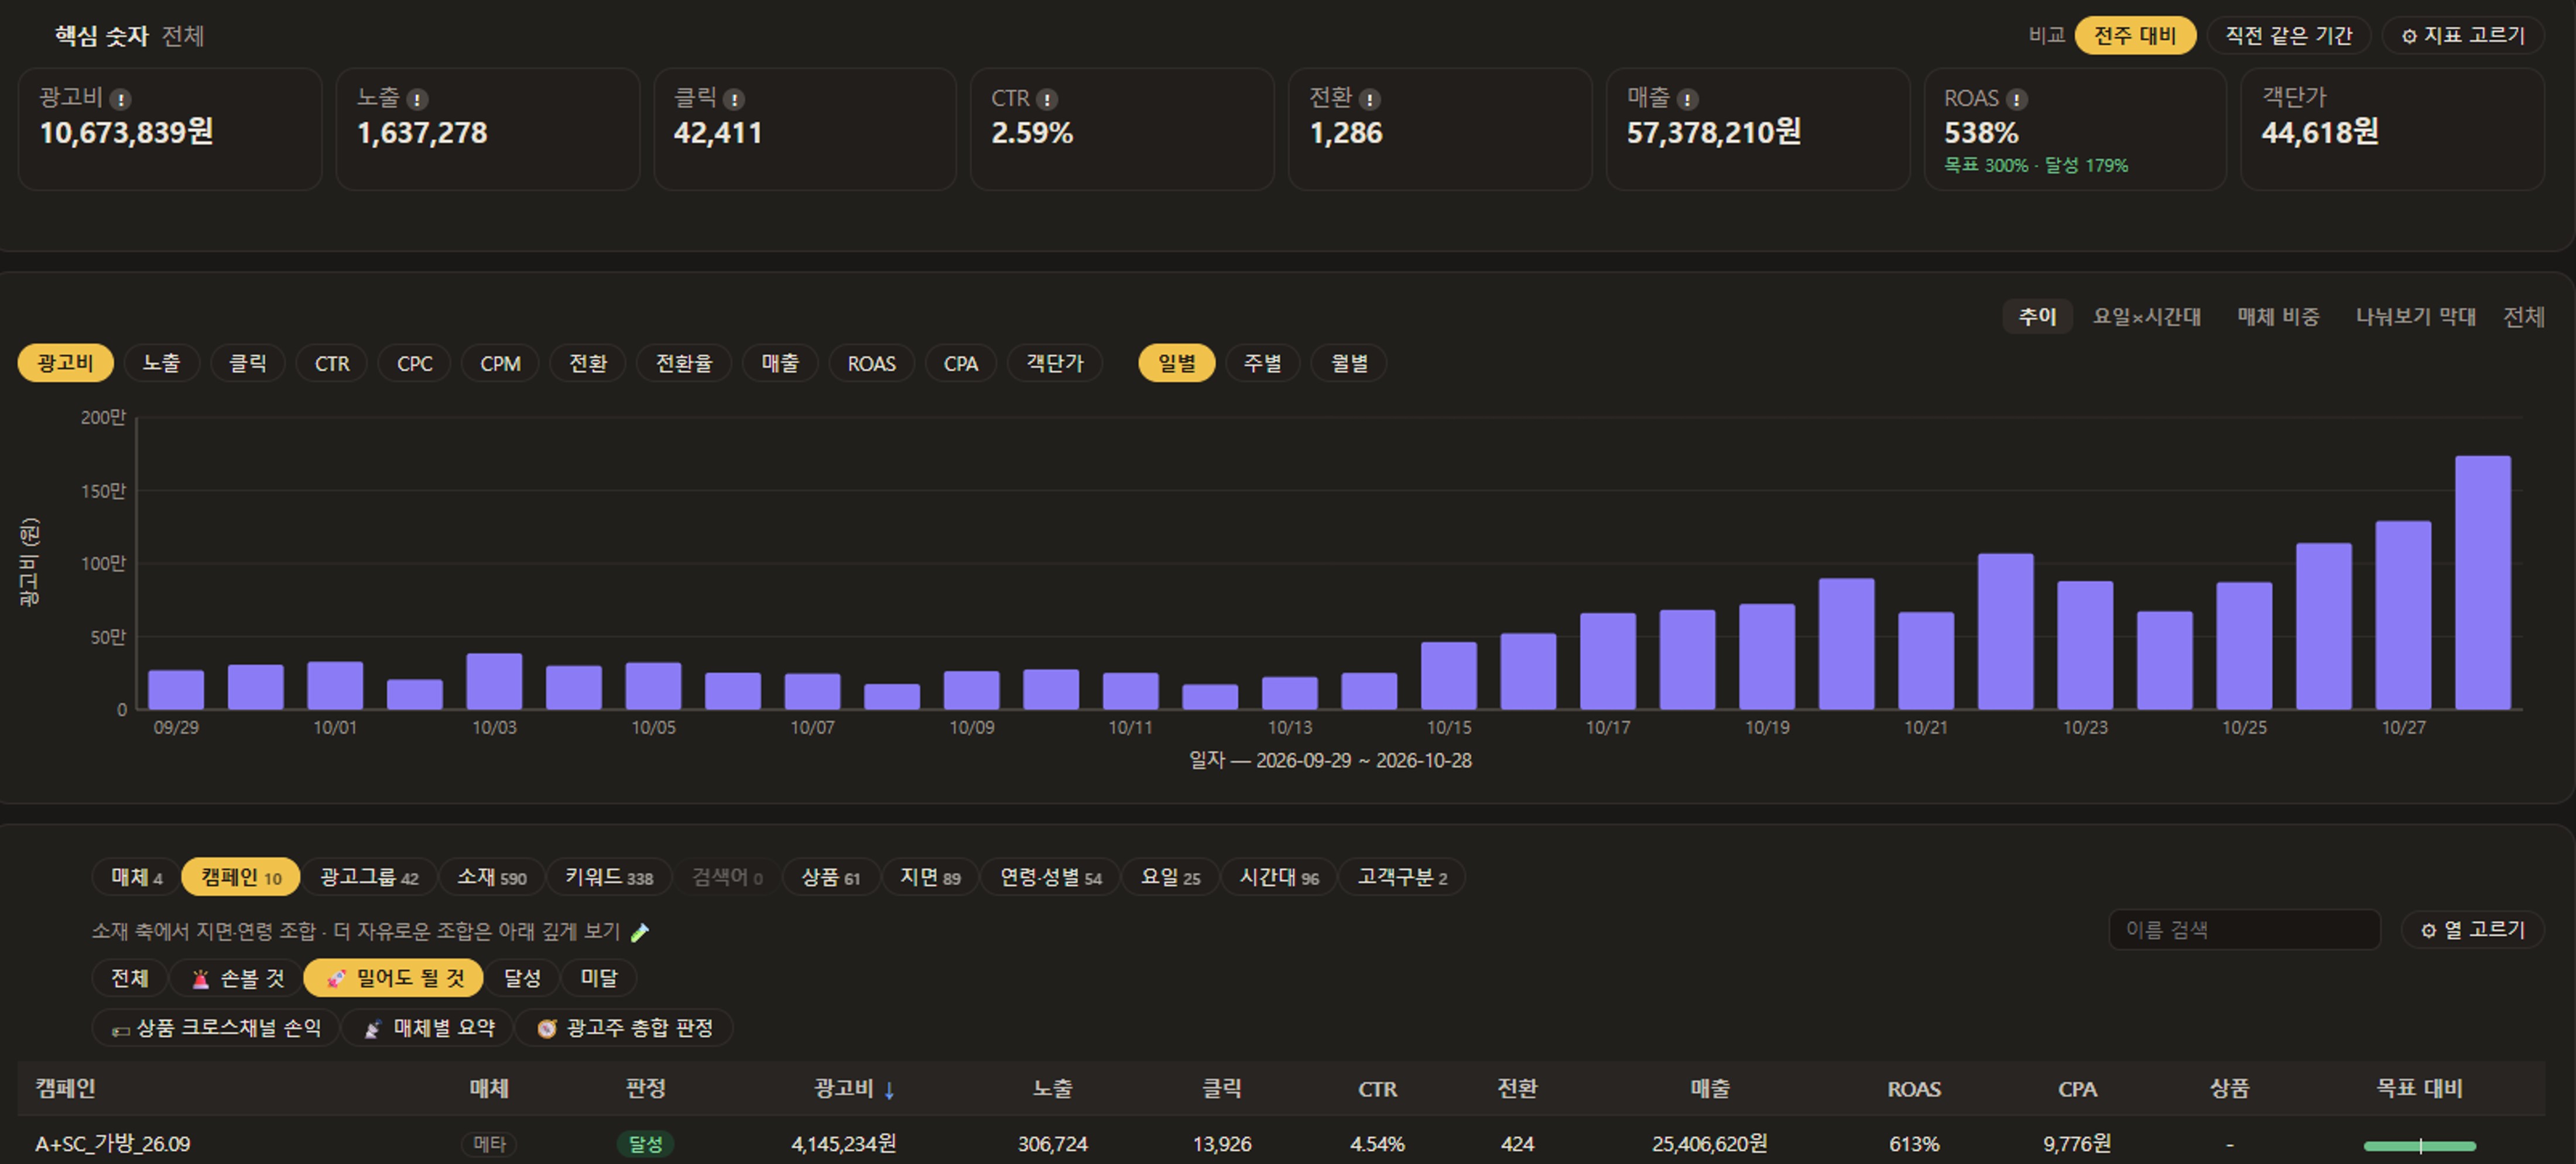
Task: Select the 전환율 metric pill
Action: click(x=684, y=363)
